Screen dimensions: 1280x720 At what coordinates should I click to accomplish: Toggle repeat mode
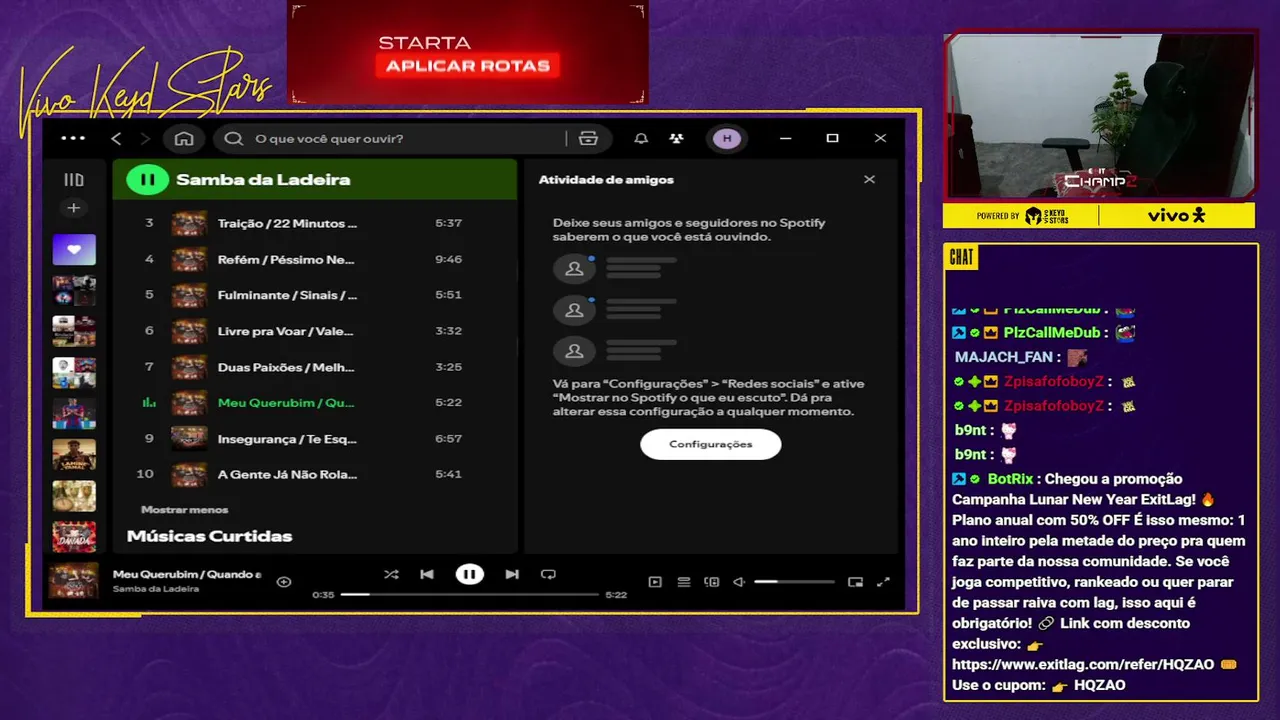tap(548, 574)
